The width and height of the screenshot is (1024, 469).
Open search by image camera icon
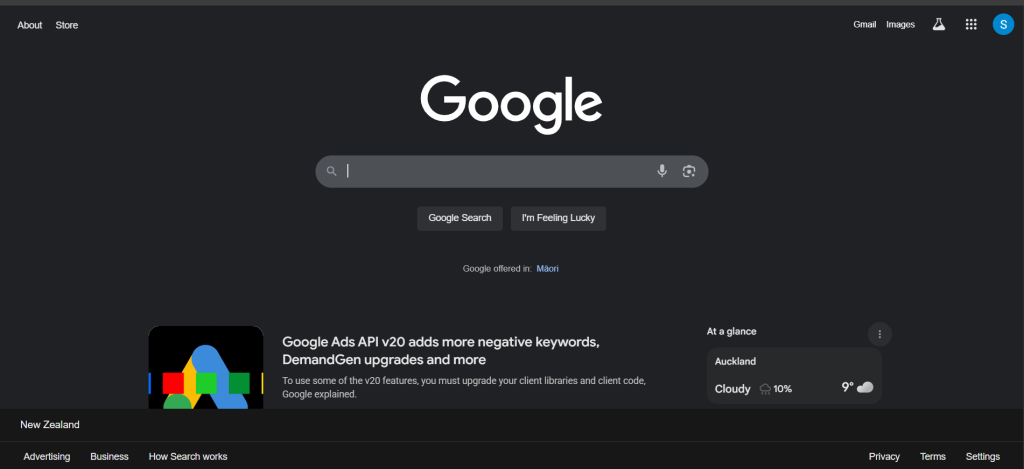(x=688, y=171)
